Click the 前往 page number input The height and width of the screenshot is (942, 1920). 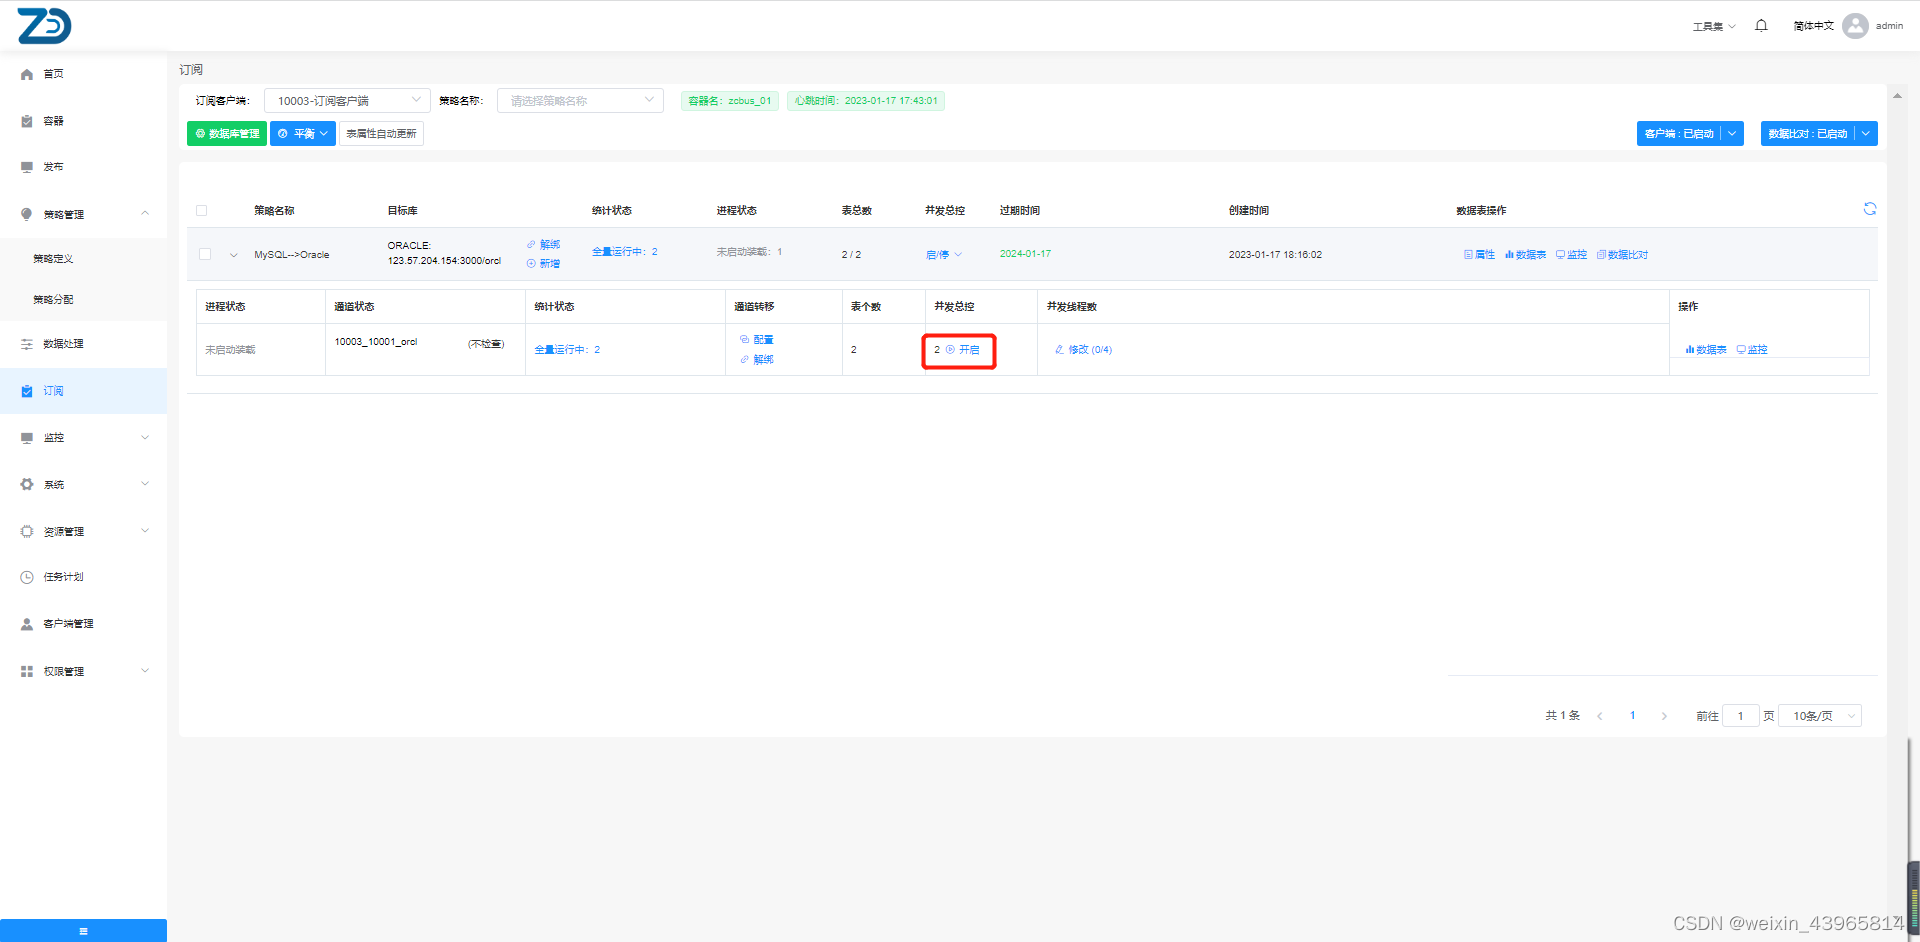tap(1741, 716)
